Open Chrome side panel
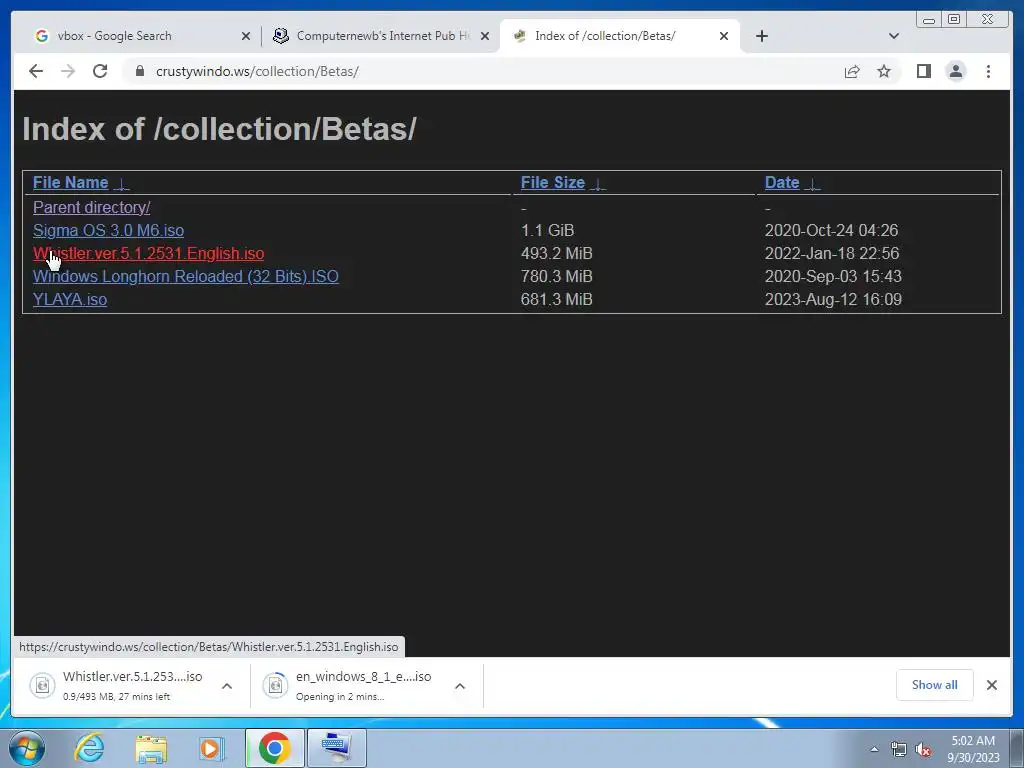This screenshot has height=768, width=1024. pos(923,71)
